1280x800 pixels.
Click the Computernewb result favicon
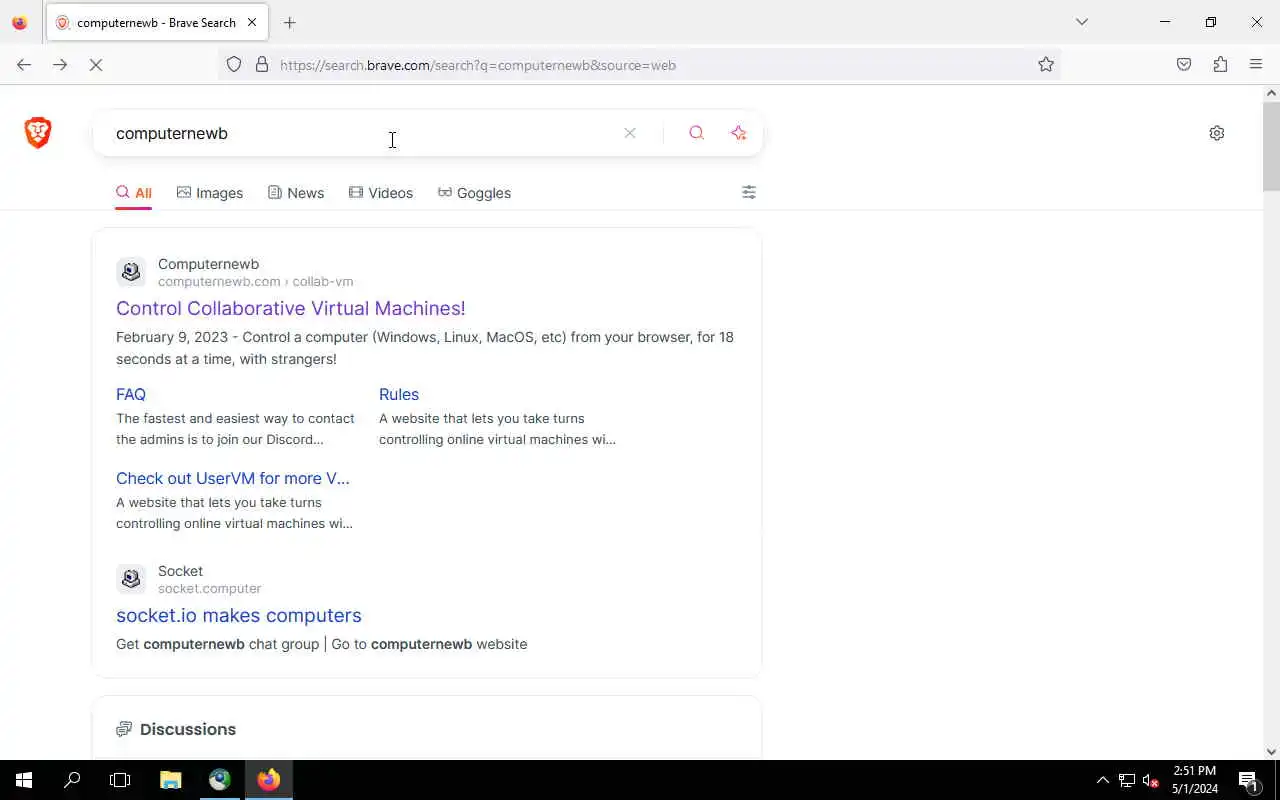point(131,272)
